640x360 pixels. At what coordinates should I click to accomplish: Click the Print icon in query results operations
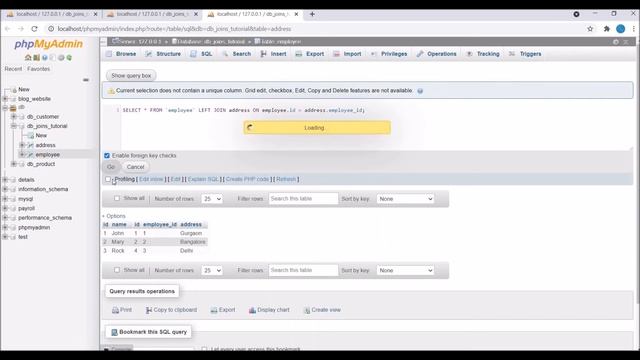tap(116, 310)
